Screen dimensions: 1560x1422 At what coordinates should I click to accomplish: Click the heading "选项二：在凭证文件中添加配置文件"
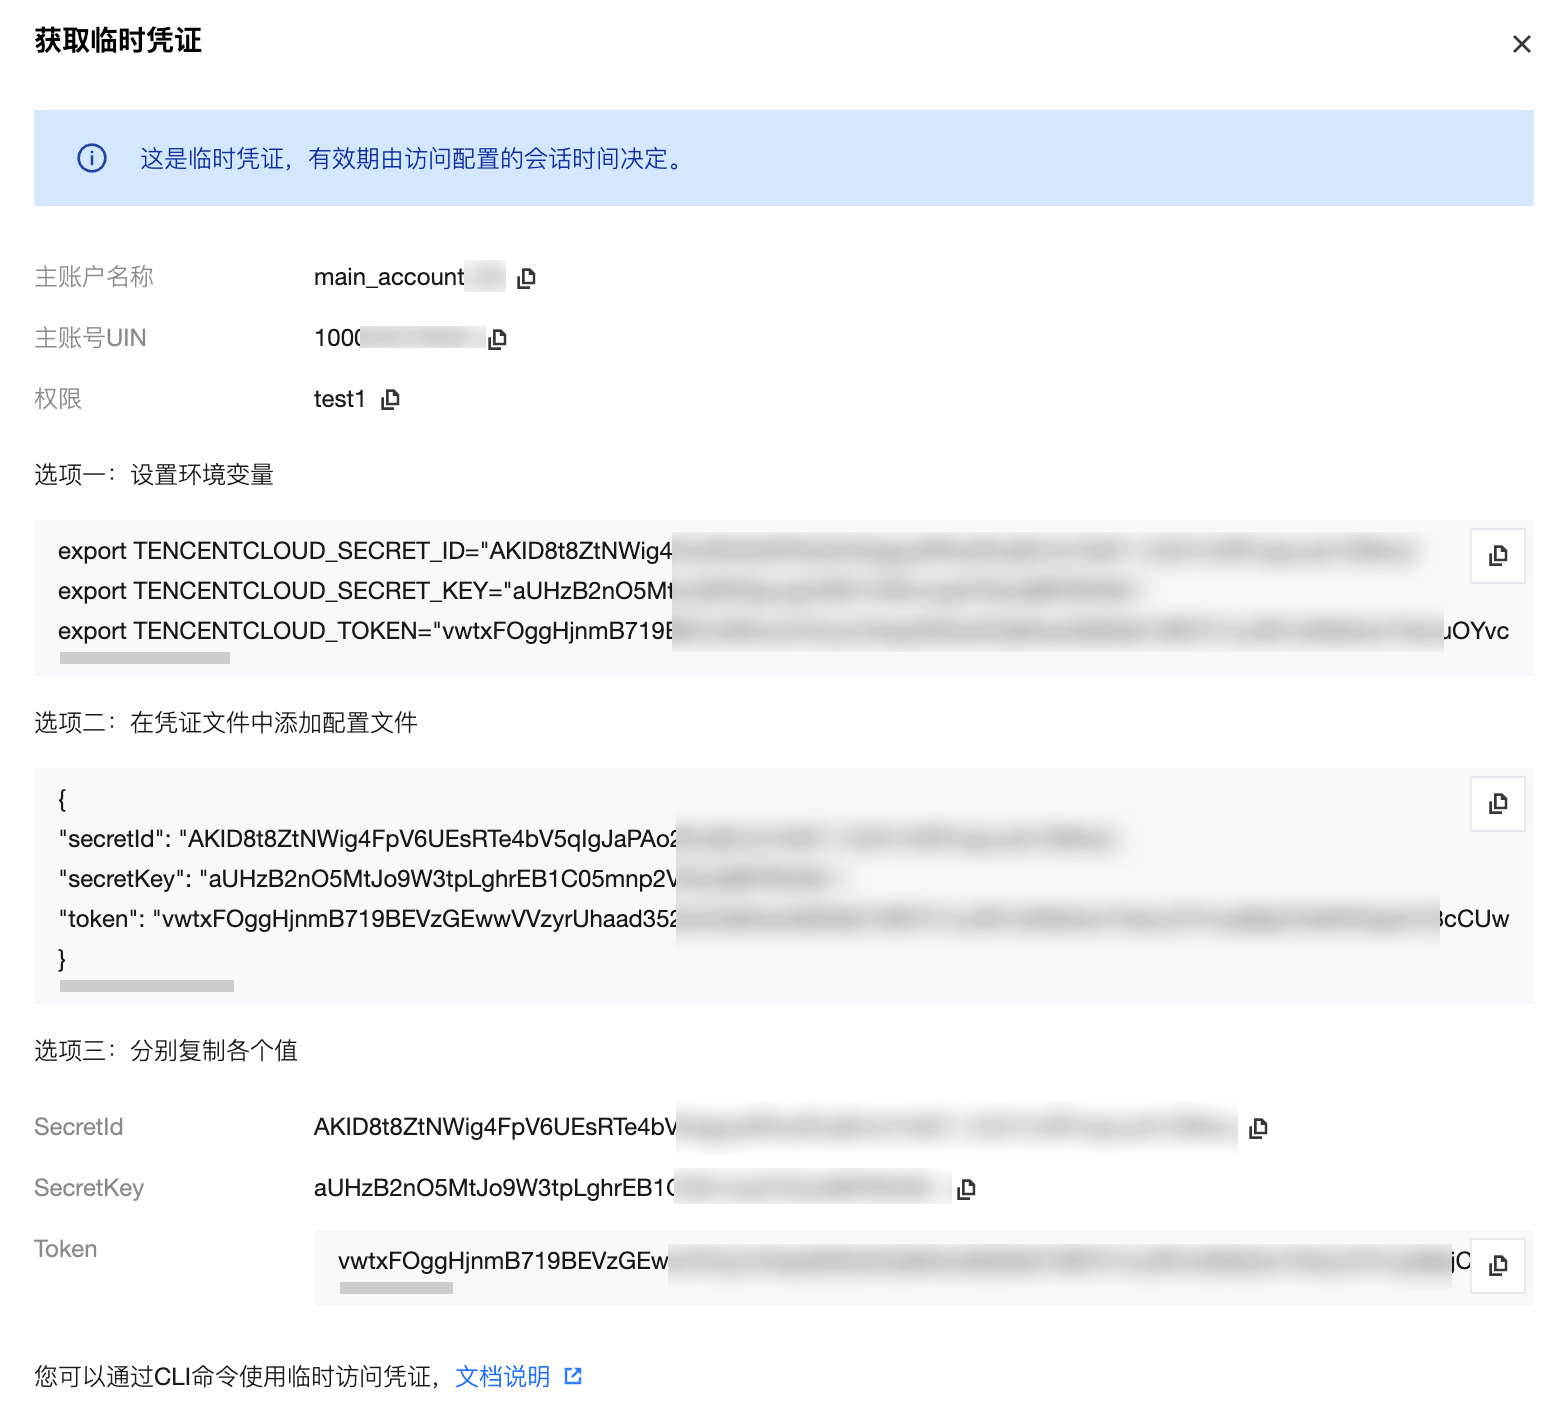[226, 723]
